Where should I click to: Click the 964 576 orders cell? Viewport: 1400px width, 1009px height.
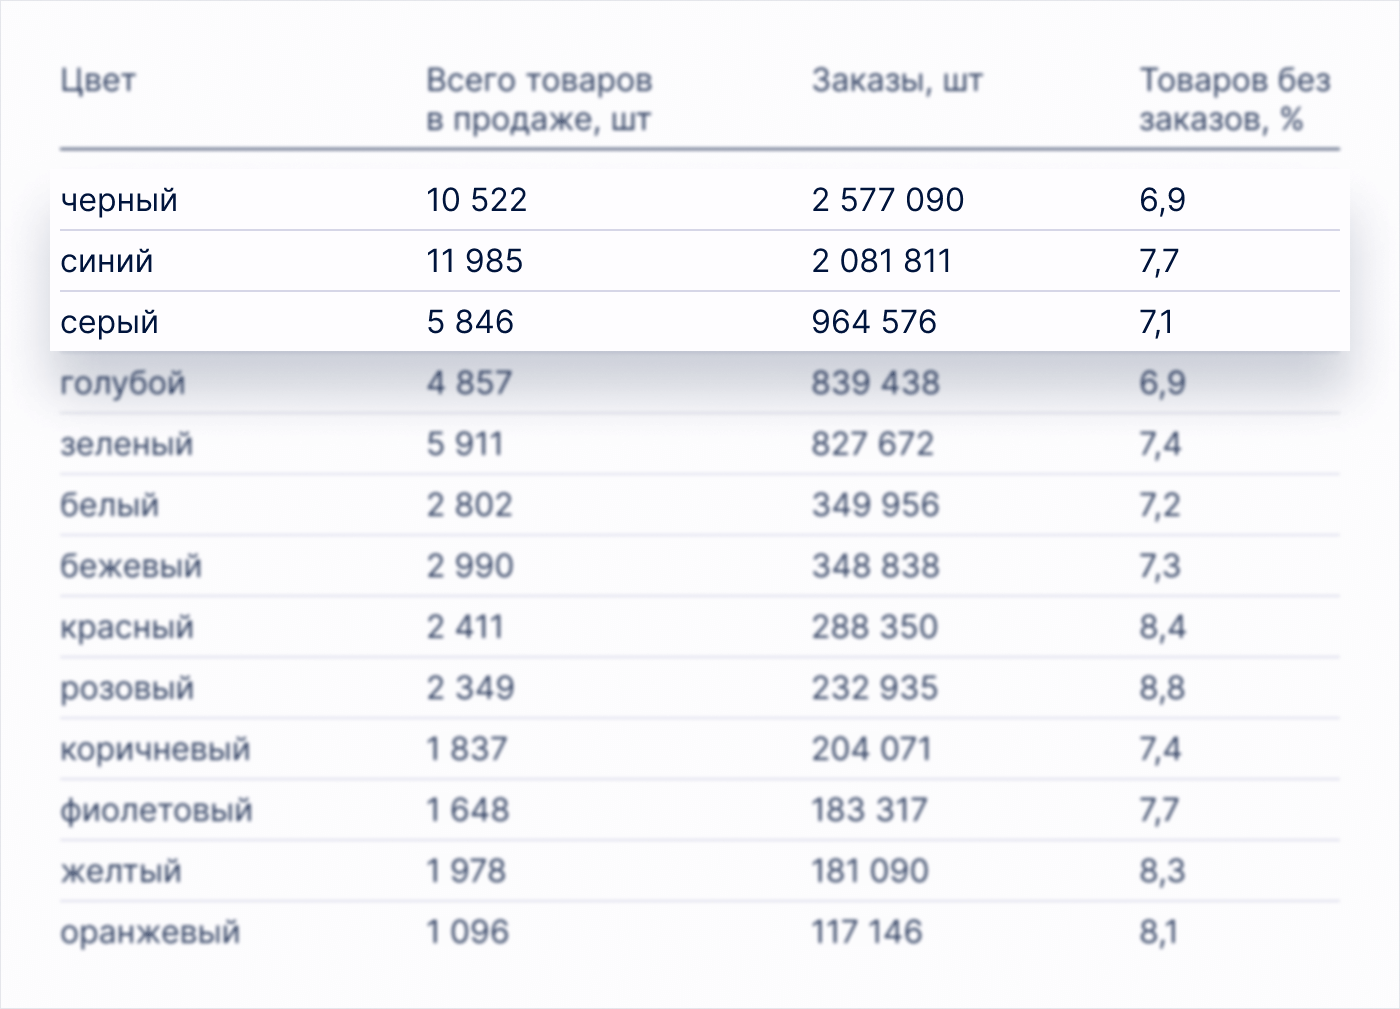874,322
